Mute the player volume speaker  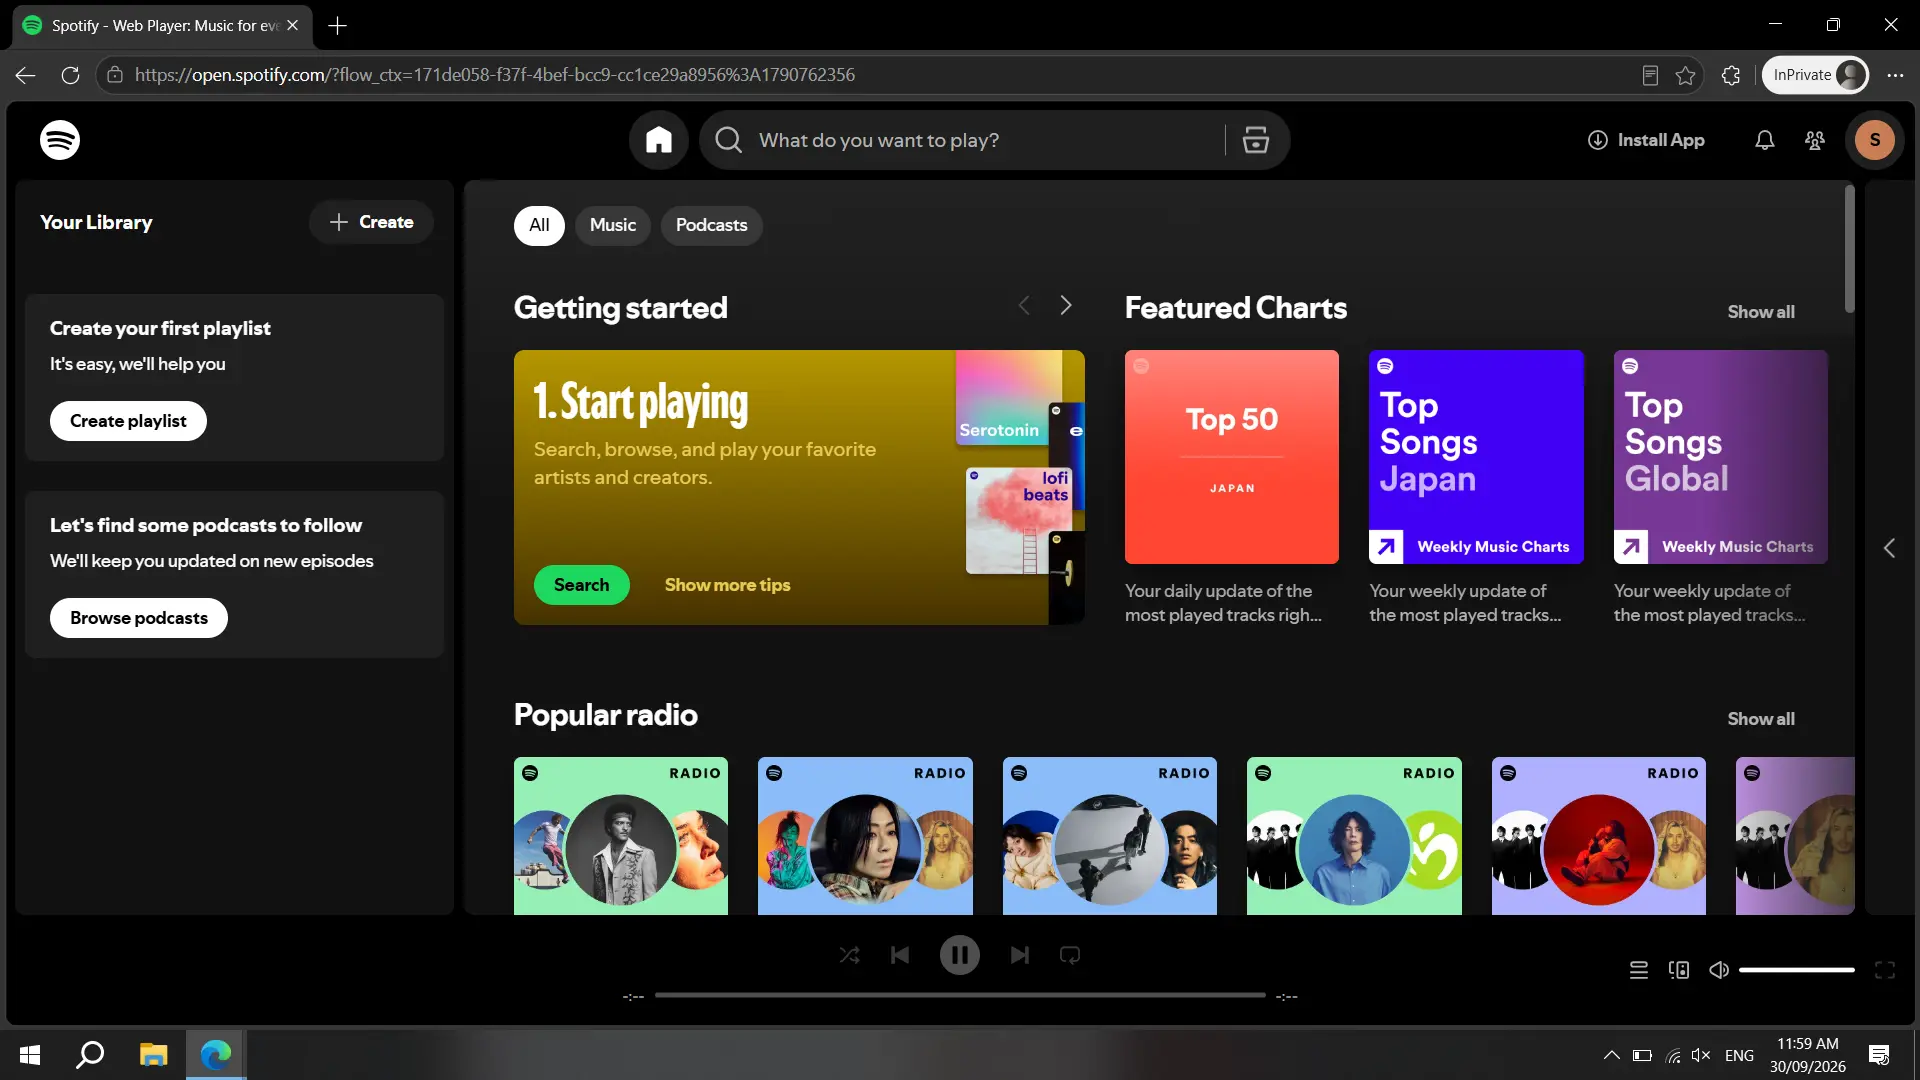(1719, 970)
